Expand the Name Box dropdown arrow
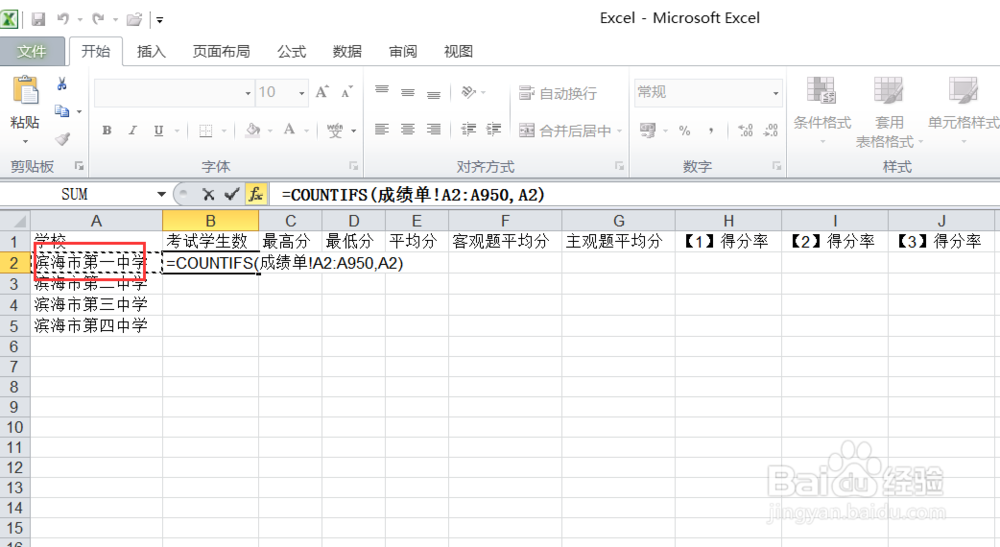 pos(161,194)
